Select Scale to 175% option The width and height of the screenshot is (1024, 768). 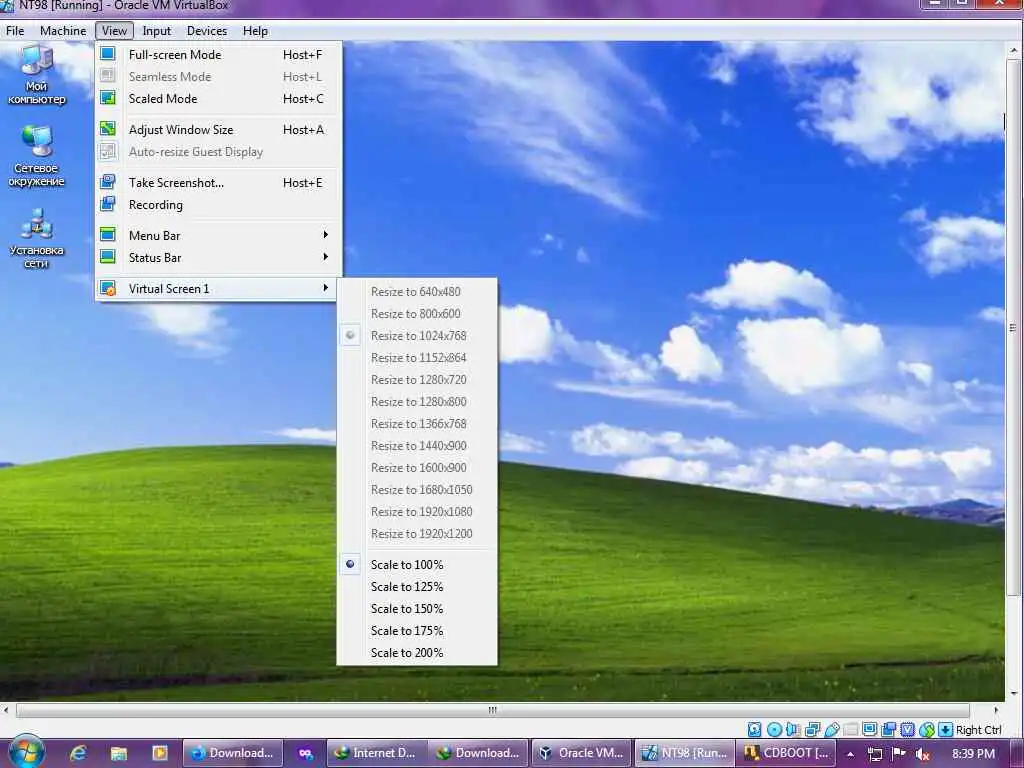point(417,631)
